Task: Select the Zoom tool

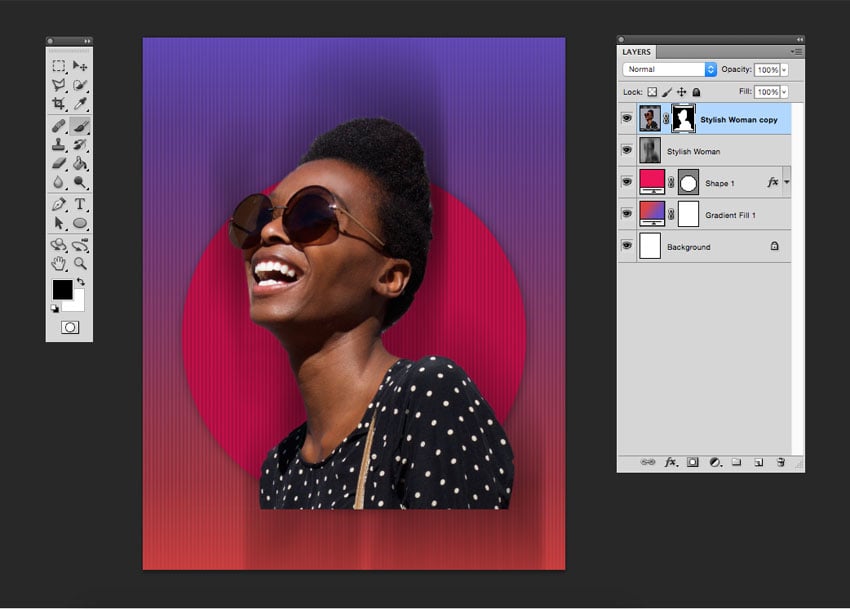Action: (80, 264)
